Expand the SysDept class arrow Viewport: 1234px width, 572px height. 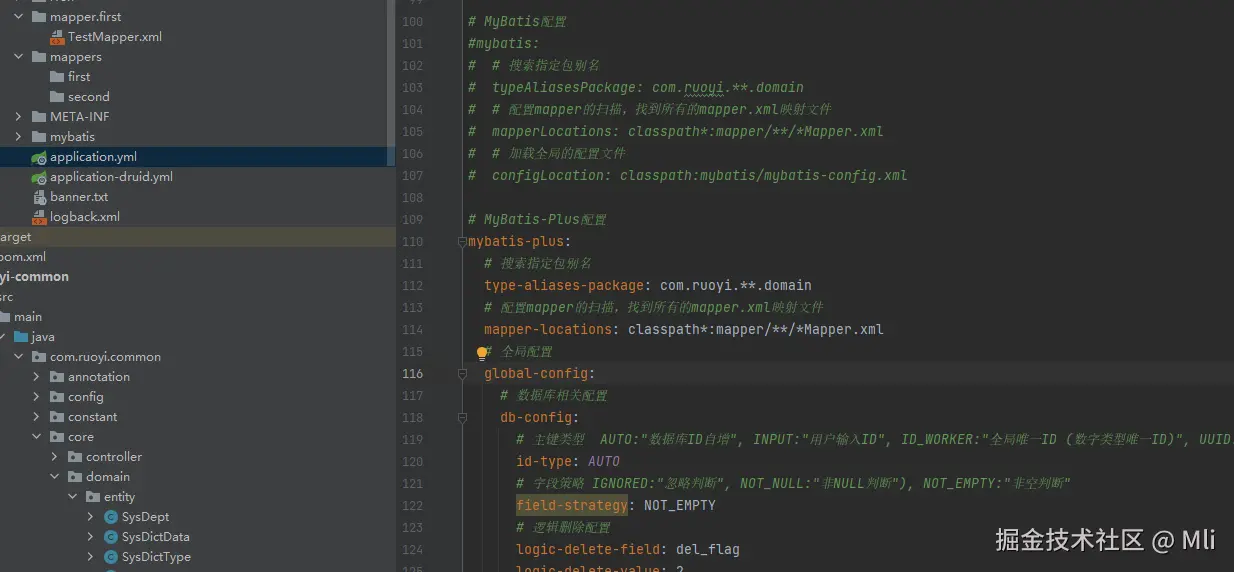tap(91, 517)
